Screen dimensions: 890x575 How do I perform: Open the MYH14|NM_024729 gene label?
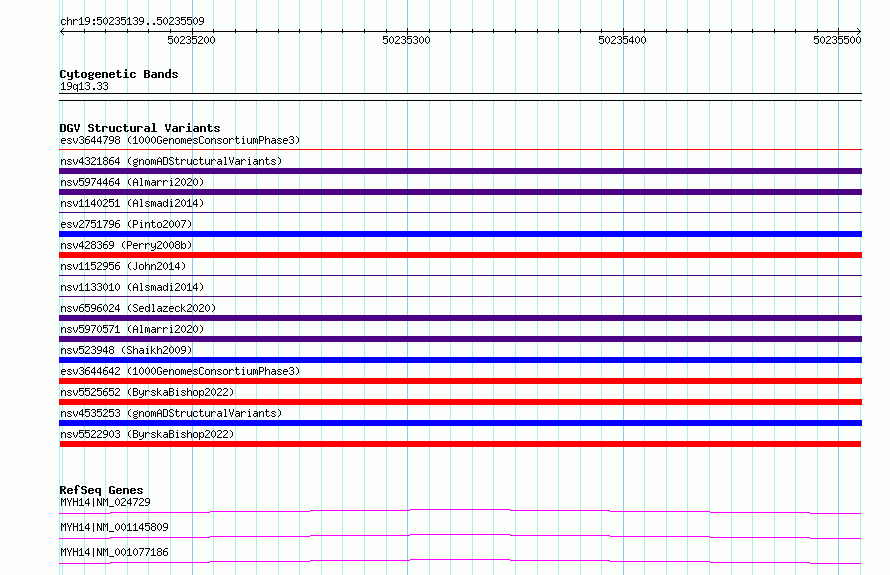[105, 502]
